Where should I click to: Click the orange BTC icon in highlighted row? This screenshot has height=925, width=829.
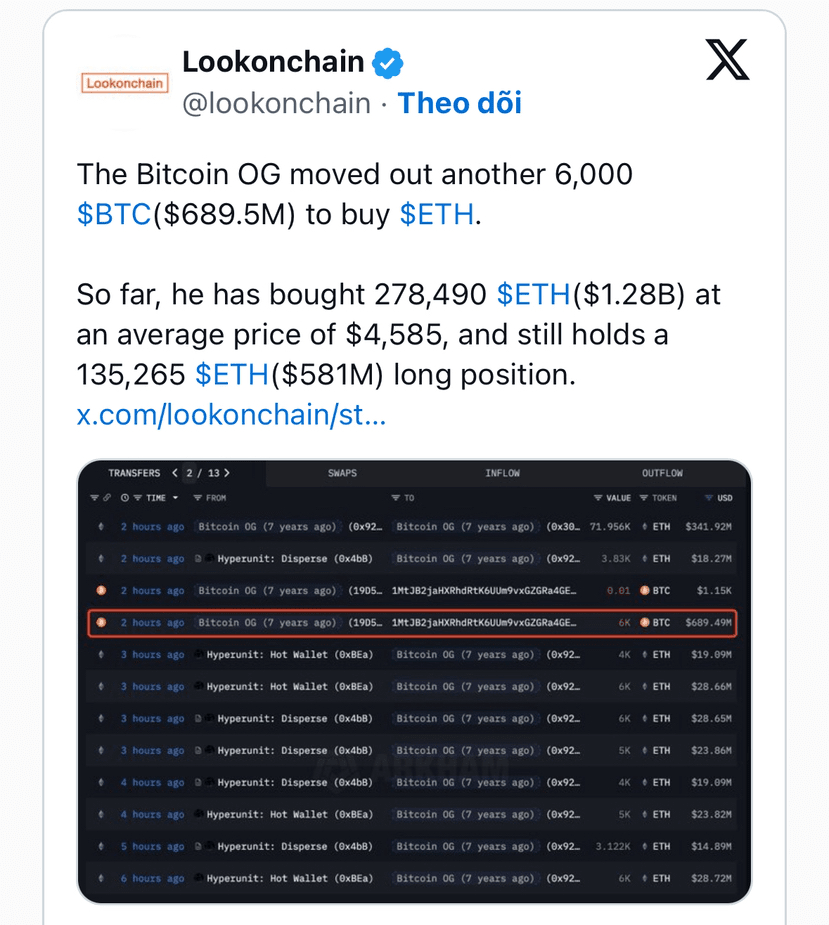click(x=101, y=622)
